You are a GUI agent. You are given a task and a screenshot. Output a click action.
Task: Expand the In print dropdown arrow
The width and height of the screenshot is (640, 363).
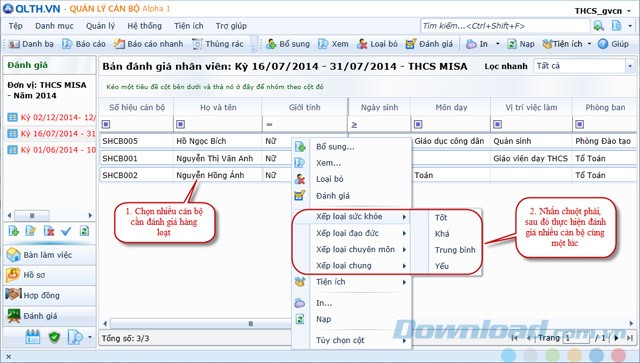coord(498,44)
